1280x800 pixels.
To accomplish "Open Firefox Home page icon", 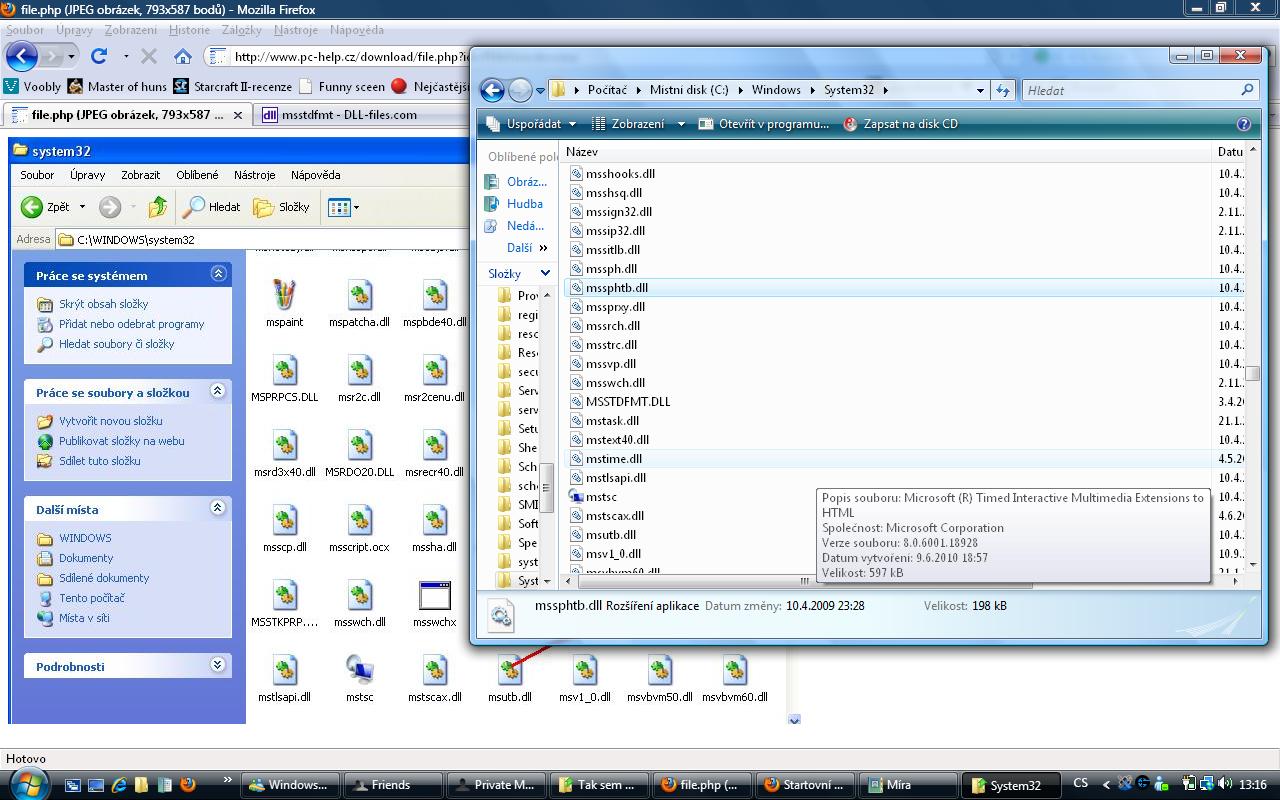I will pyautogui.click(x=182, y=56).
